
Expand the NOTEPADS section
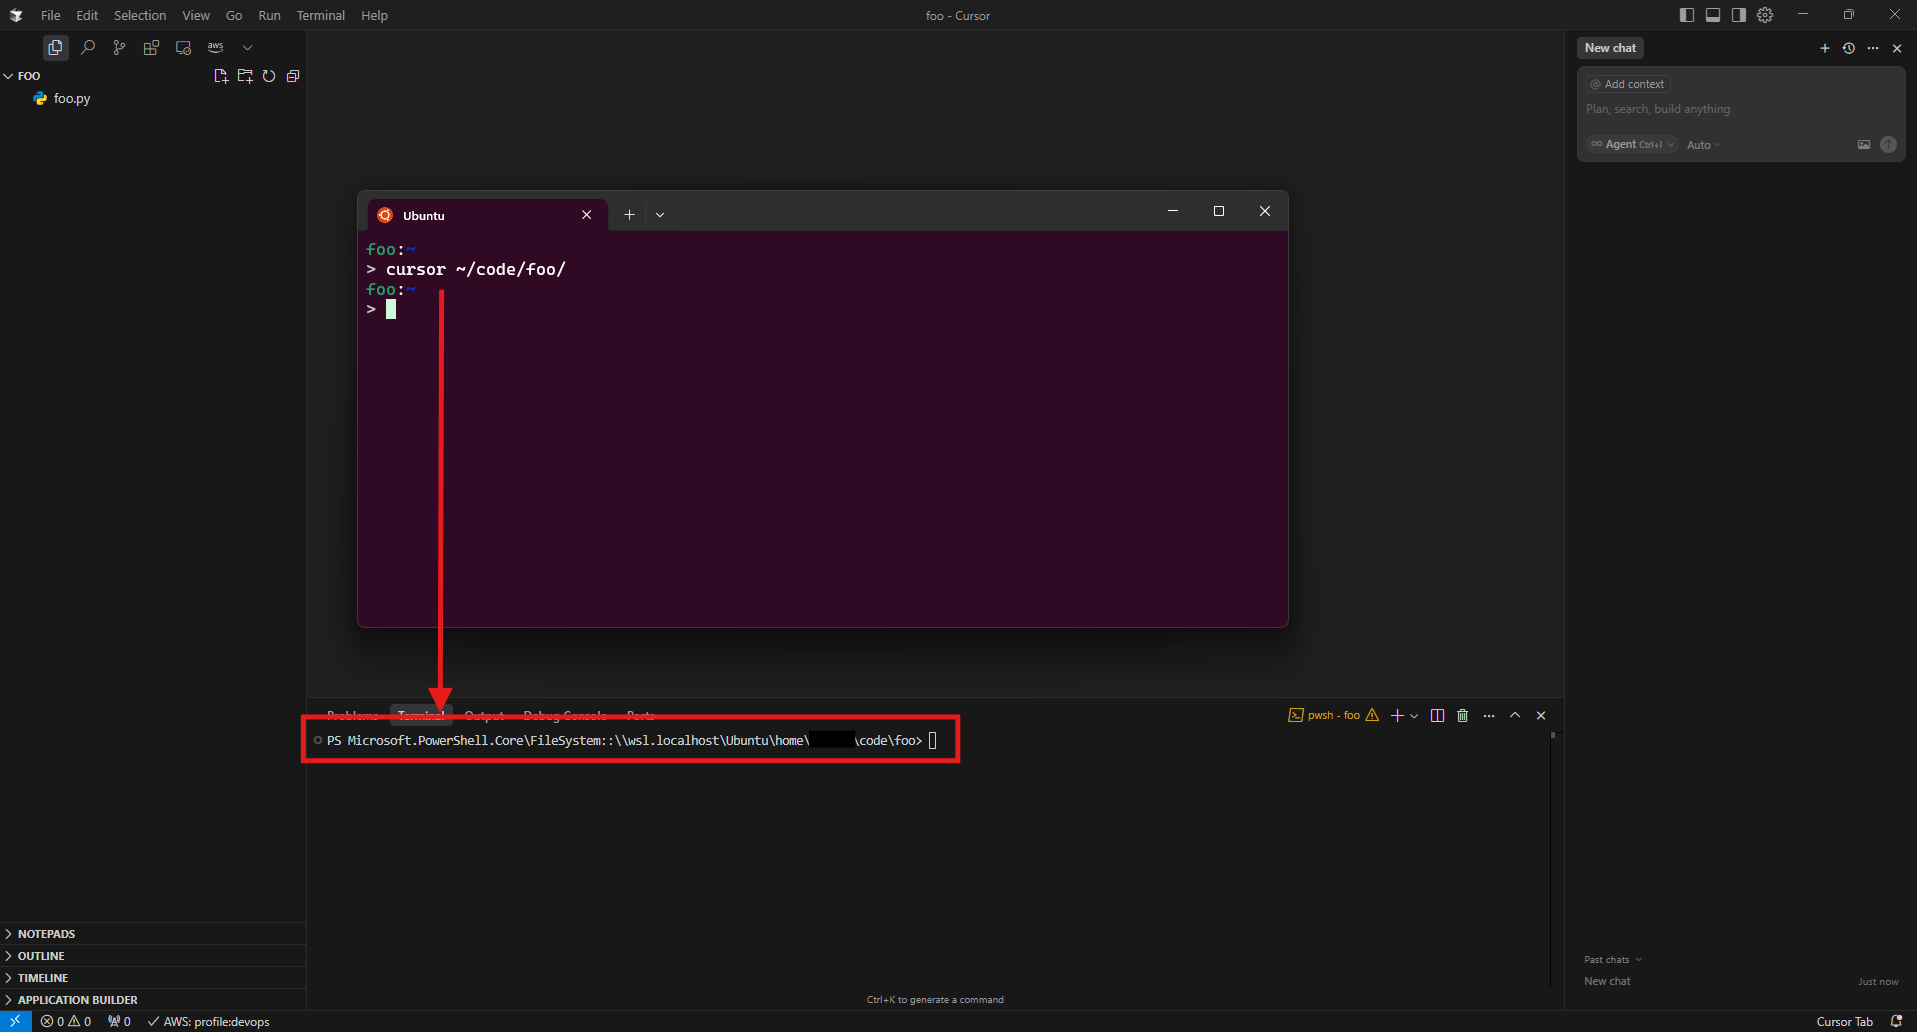coord(153,934)
